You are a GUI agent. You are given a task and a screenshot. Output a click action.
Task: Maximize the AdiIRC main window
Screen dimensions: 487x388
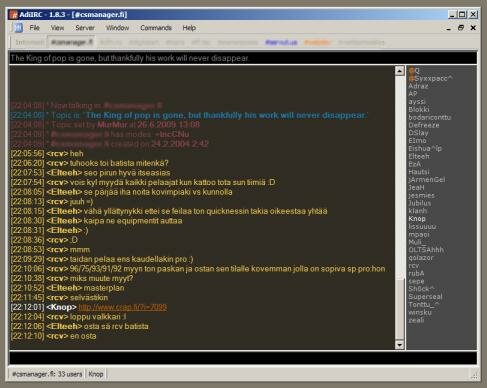(x=462, y=14)
